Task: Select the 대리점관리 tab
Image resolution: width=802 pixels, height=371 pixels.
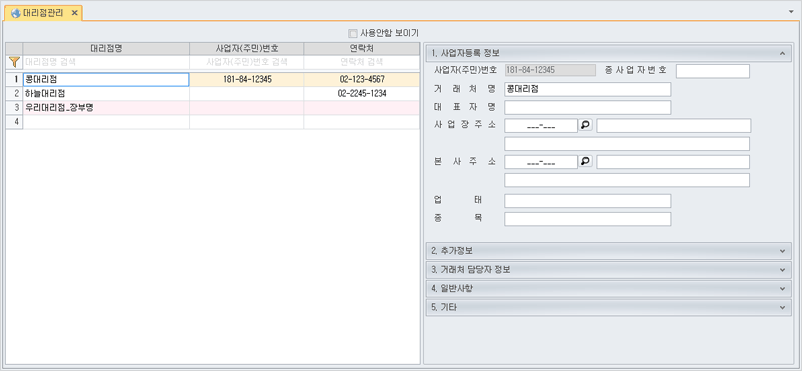Action: (x=43, y=13)
